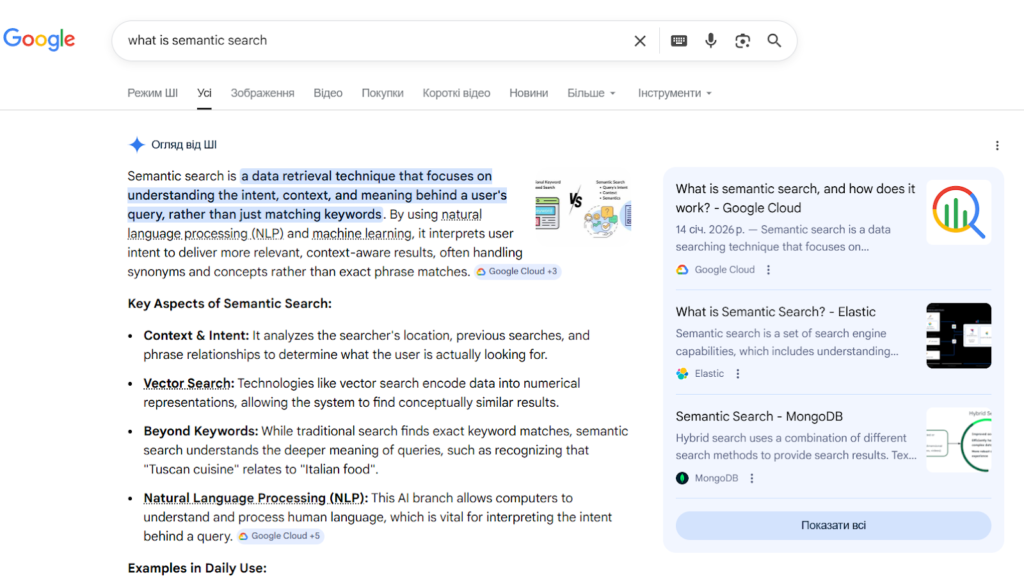Open the Новини tab
The width and height of the screenshot is (1024, 584).
528,92
